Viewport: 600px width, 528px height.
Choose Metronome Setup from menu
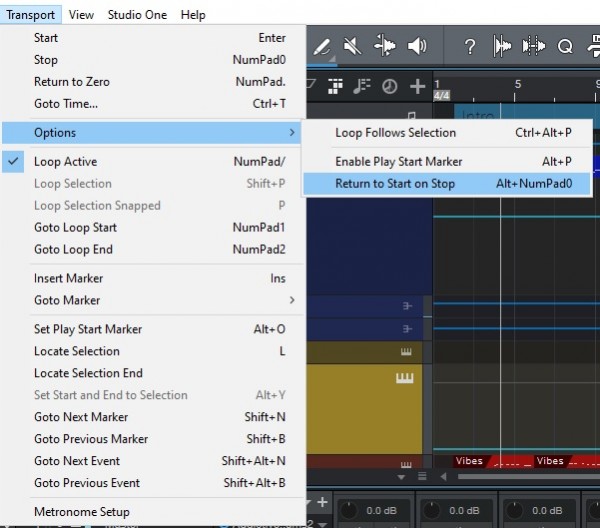coord(82,512)
